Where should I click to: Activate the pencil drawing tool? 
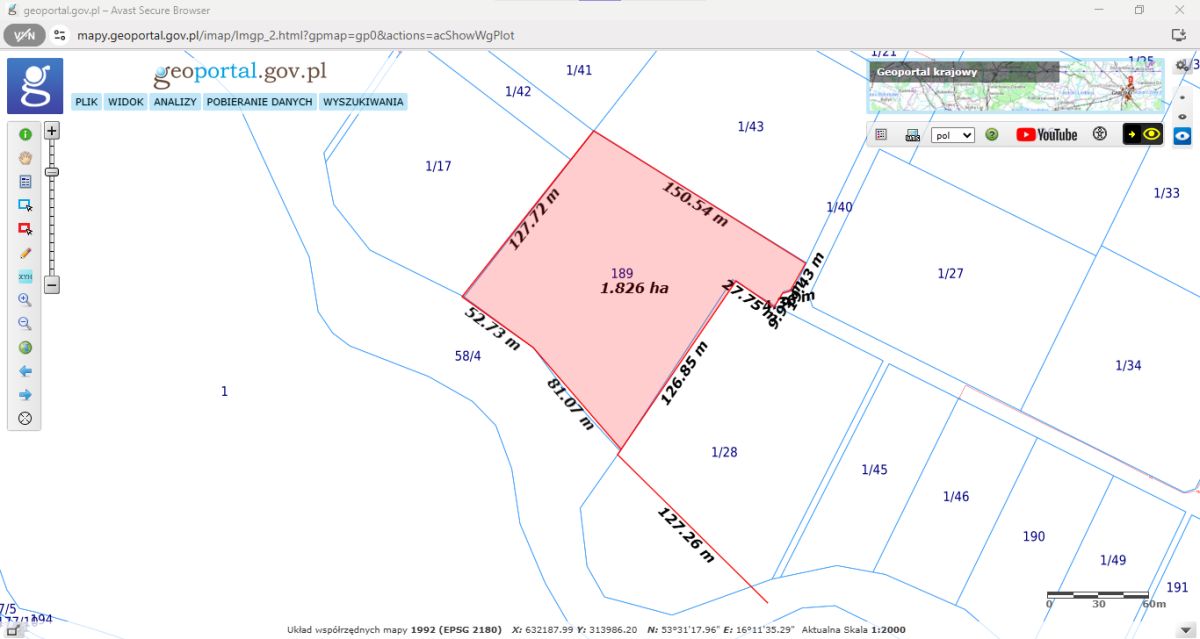coord(25,253)
